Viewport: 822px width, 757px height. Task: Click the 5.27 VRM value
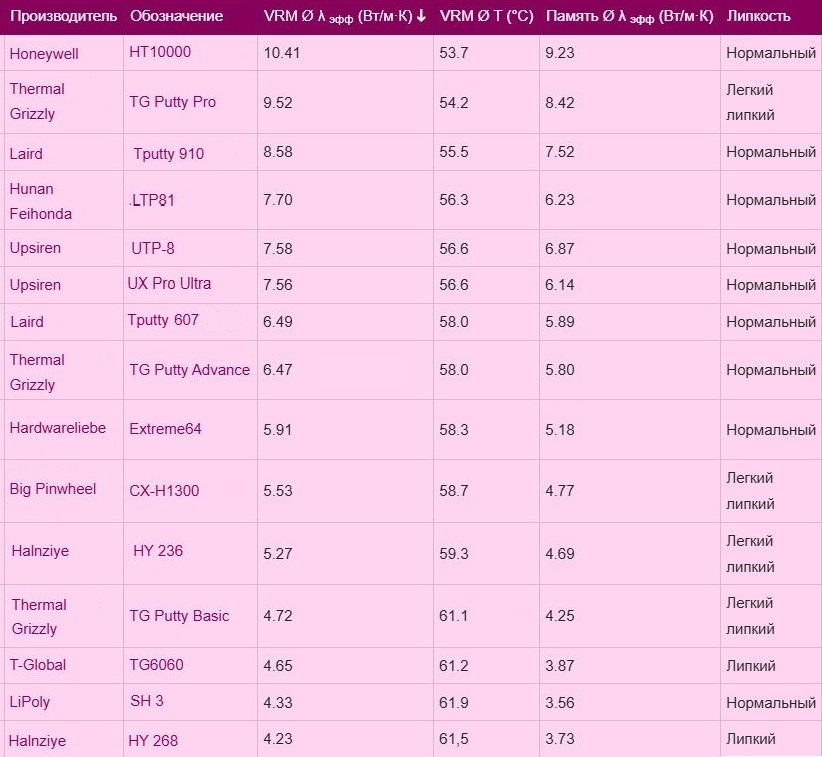(278, 554)
